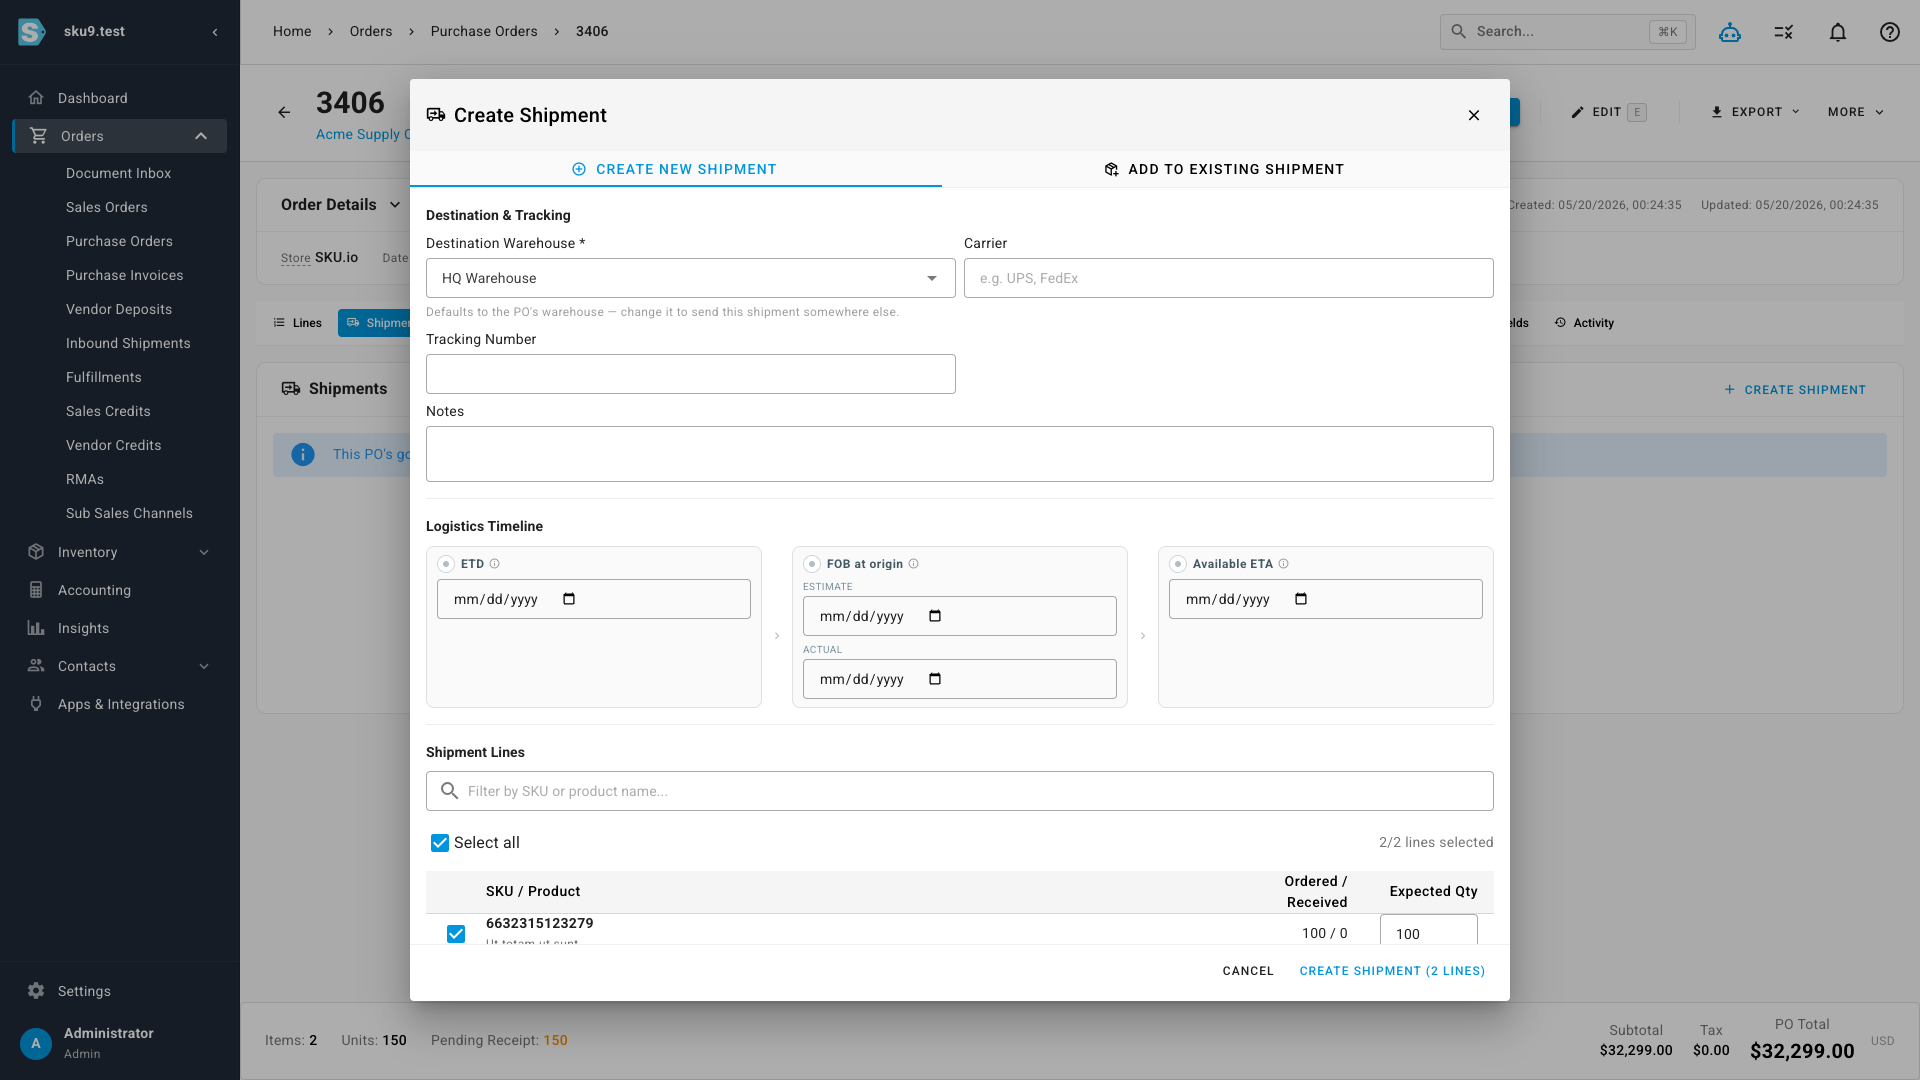Open Inbound Shipments in the sidebar
This screenshot has width=1920, height=1080.
click(x=128, y=343)
